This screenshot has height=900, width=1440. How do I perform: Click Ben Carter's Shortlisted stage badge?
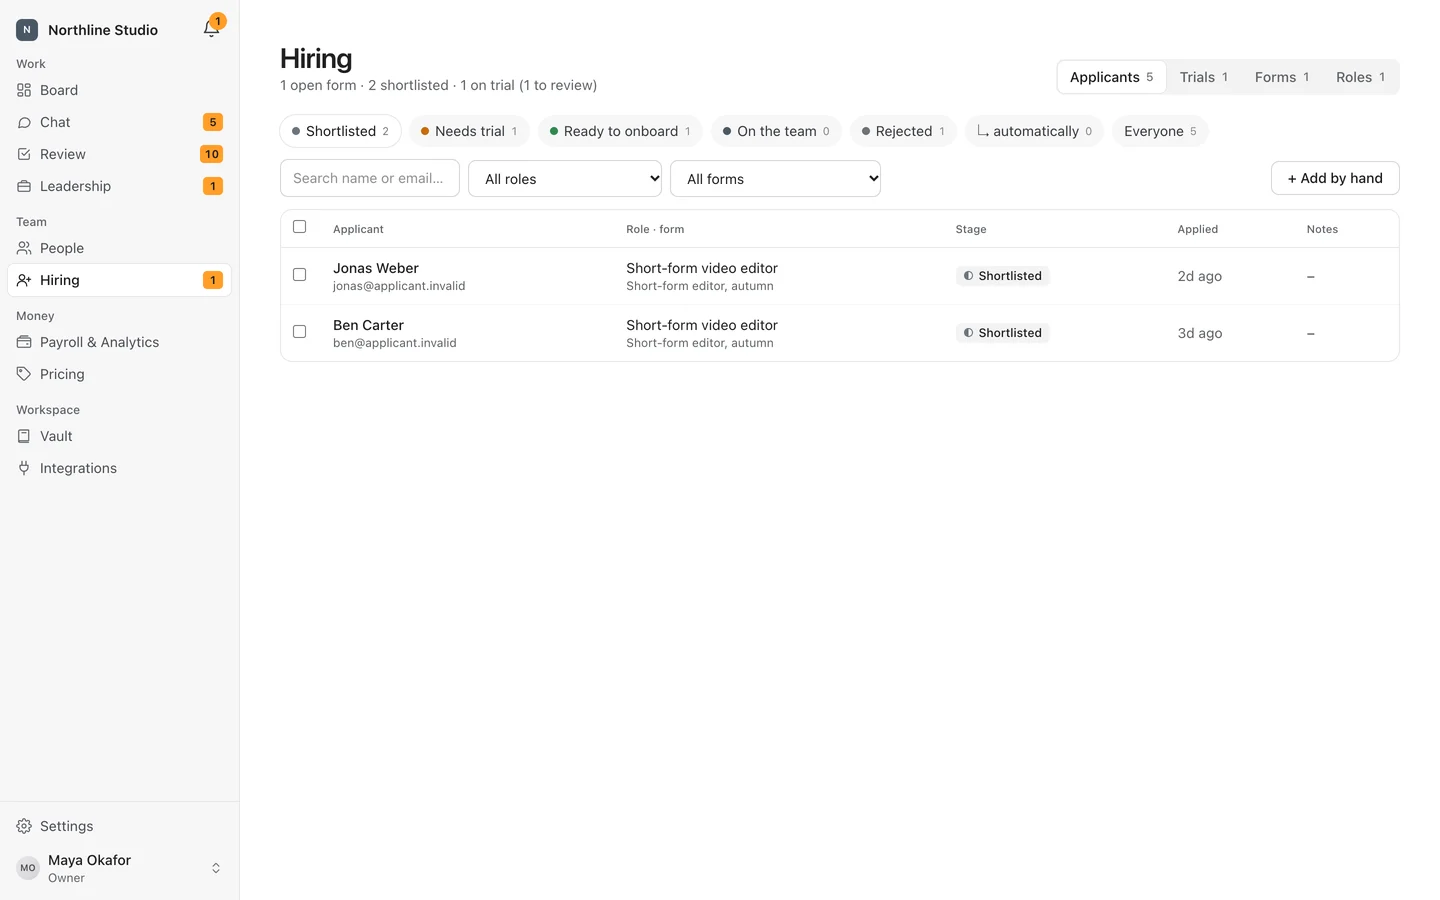point(1002,333)
